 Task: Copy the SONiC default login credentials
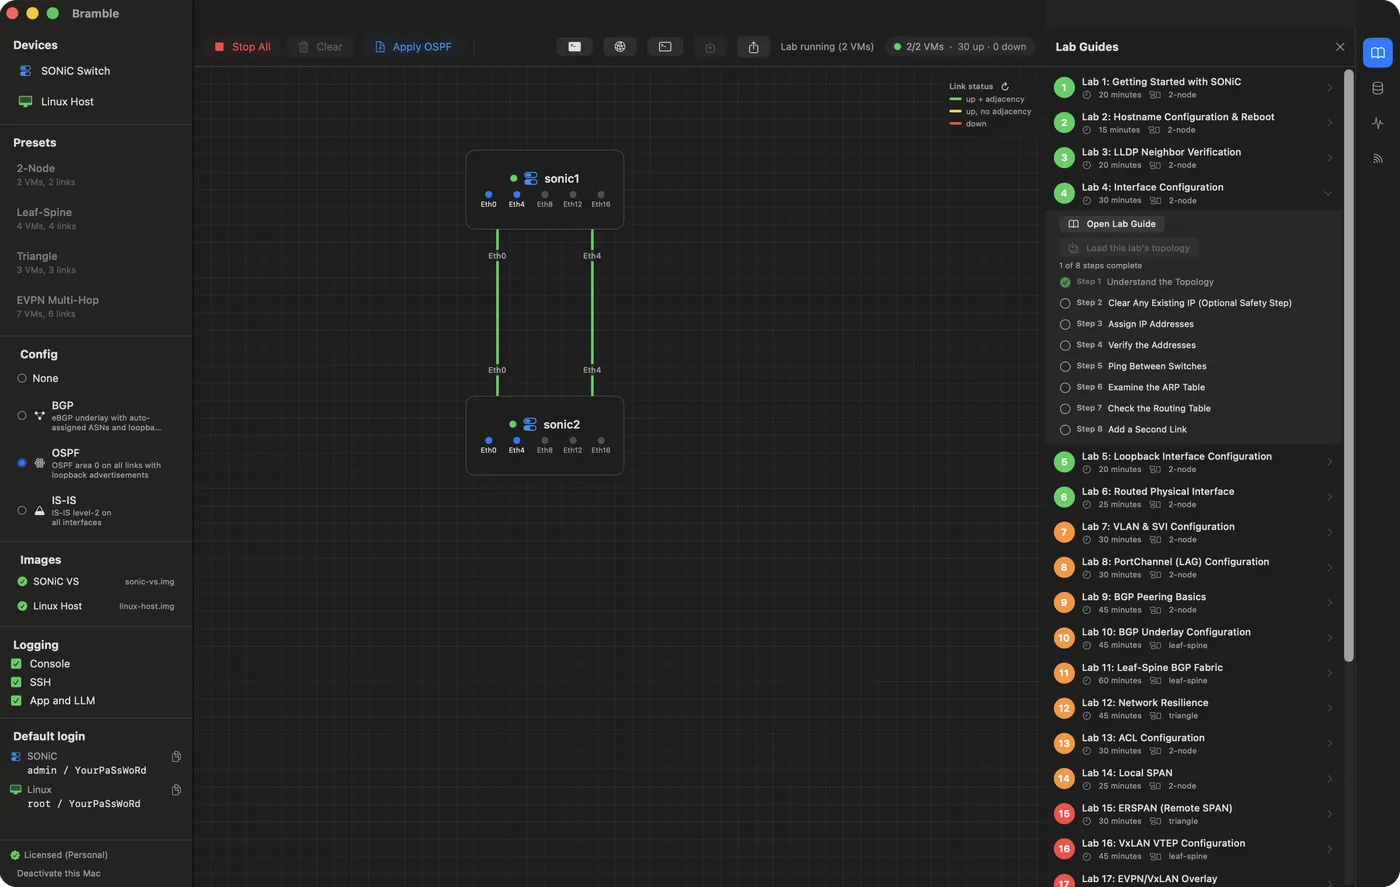(x=176, y=757)
